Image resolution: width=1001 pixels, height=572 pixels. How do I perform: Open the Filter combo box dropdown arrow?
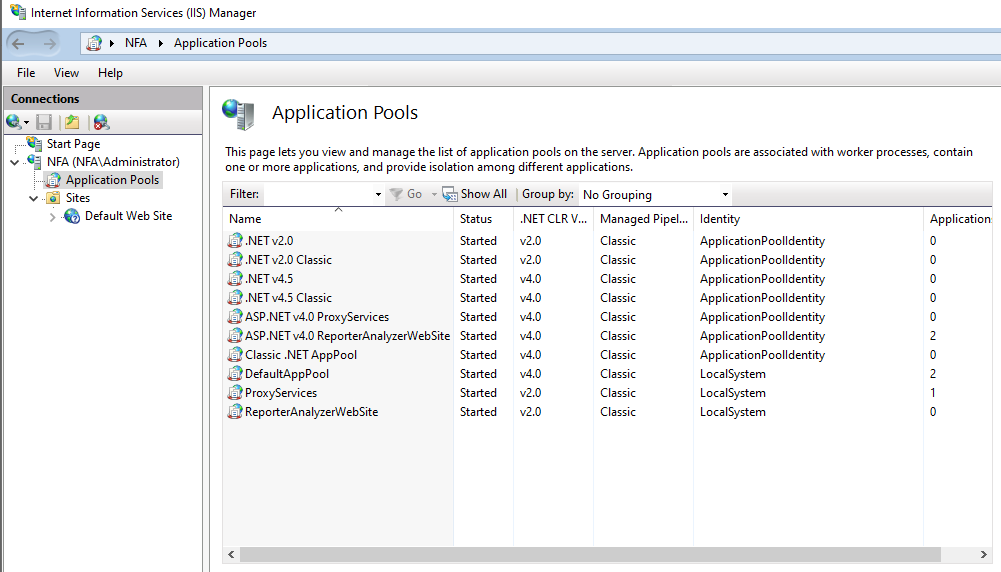tap(378, 195)
